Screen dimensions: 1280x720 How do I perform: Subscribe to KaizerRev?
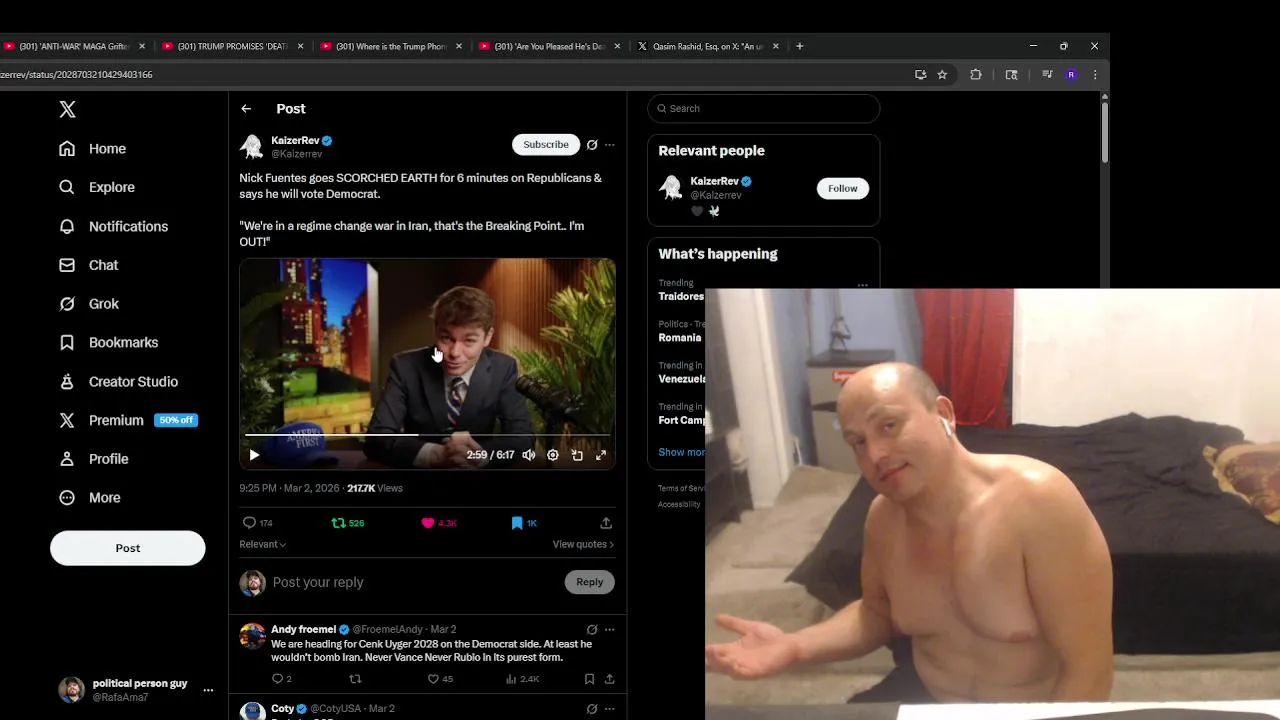[x=546, y=144]
